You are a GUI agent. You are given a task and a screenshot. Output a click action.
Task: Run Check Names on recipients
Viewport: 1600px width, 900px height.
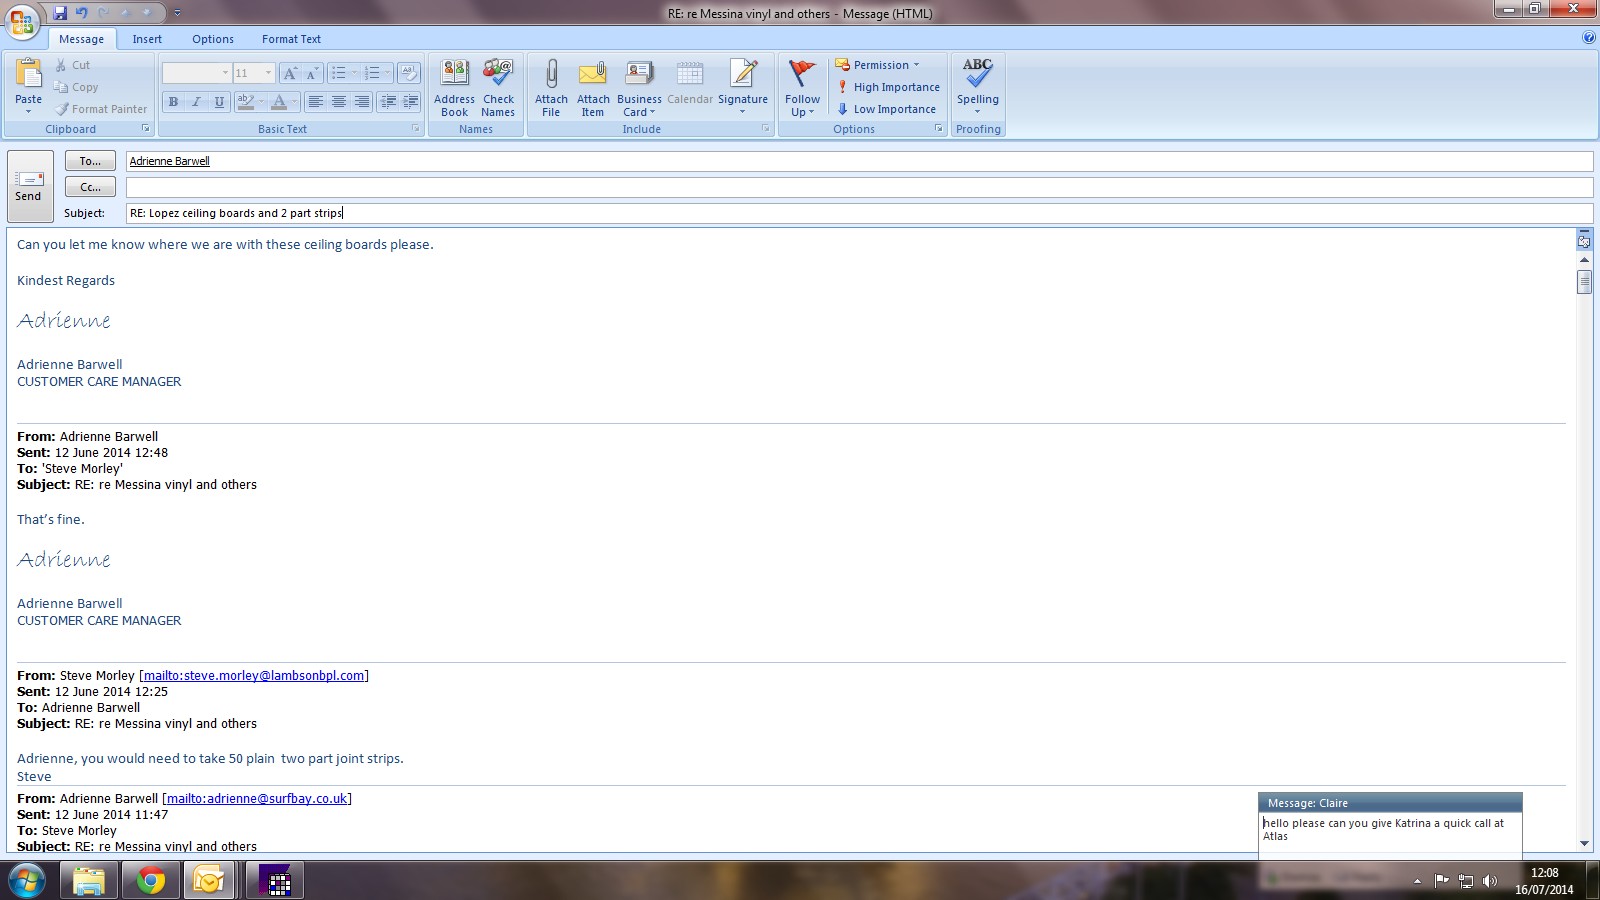click(x=498, y=75)
